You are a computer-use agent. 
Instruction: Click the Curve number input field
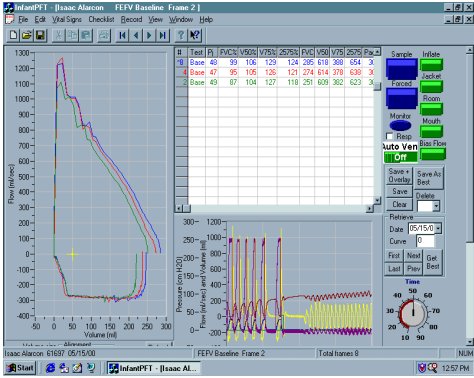425,241
